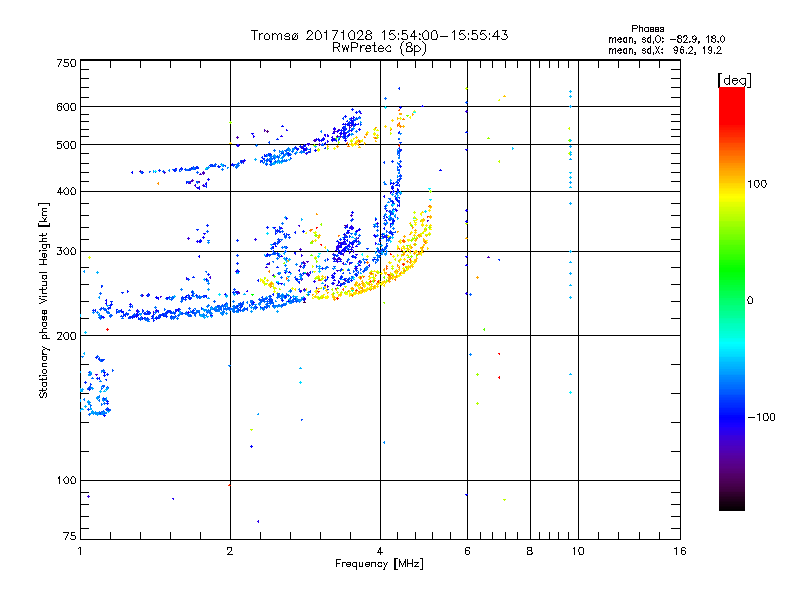800x600 pixels.
Task: Click 'mean, sd,O: -82.9, 18.0' statistic
Action: coord(666,39)
